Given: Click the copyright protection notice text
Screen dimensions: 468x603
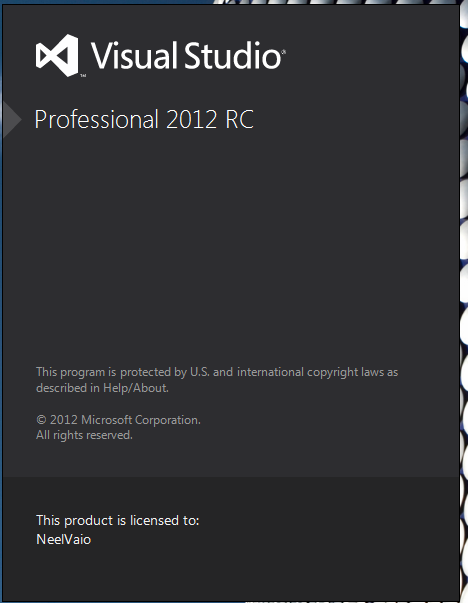Looking at the screenshot, I should (217, 380).
